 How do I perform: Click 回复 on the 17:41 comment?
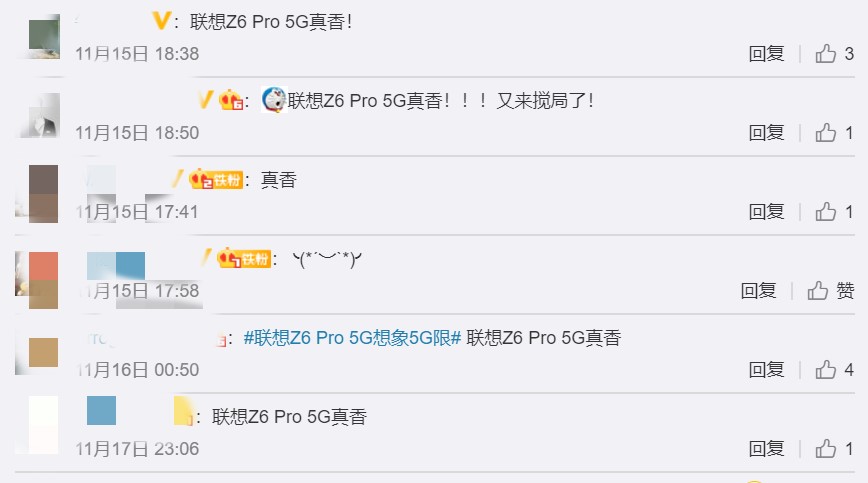coord(766,212)
